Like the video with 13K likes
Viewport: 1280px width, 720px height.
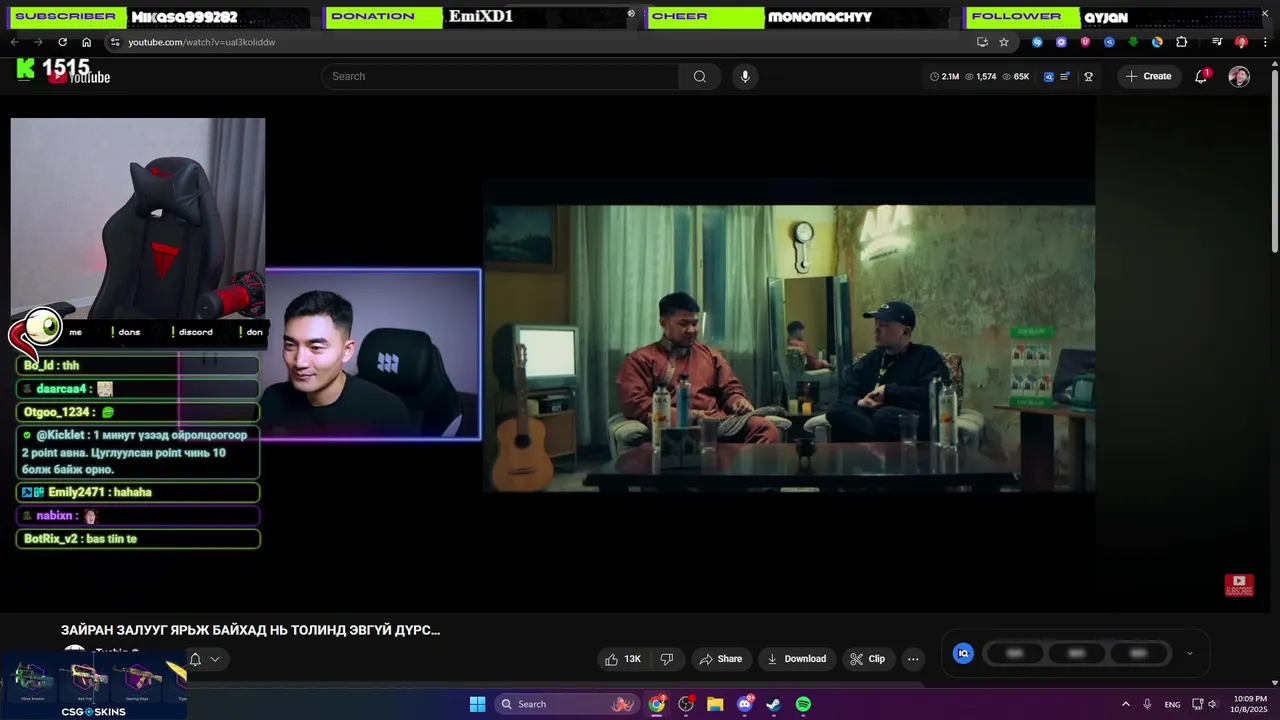tap(622, 659)
